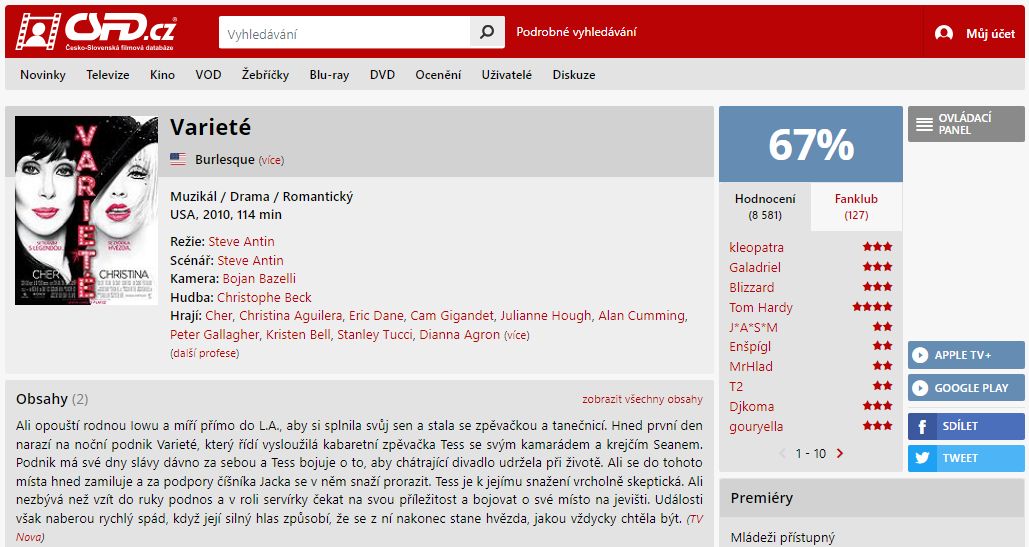Play on Google Play button
This screenshot has height=547, width=1029.
[x=966, y=388]
